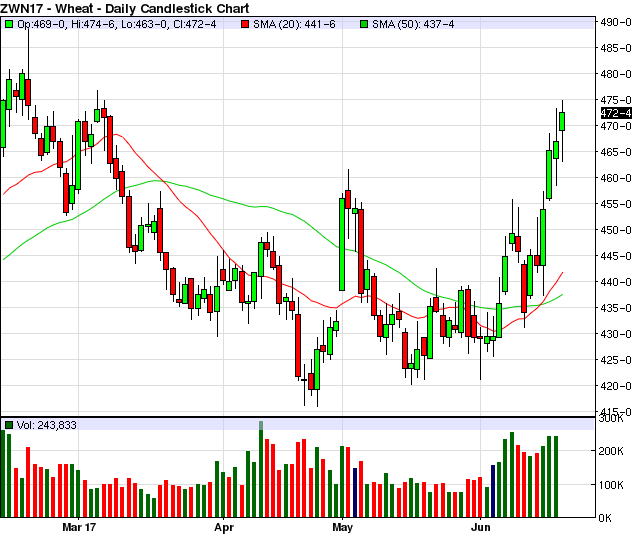640x536 pixels.
Task: Click the 0K volume axis label
Action: click(605, 518)
